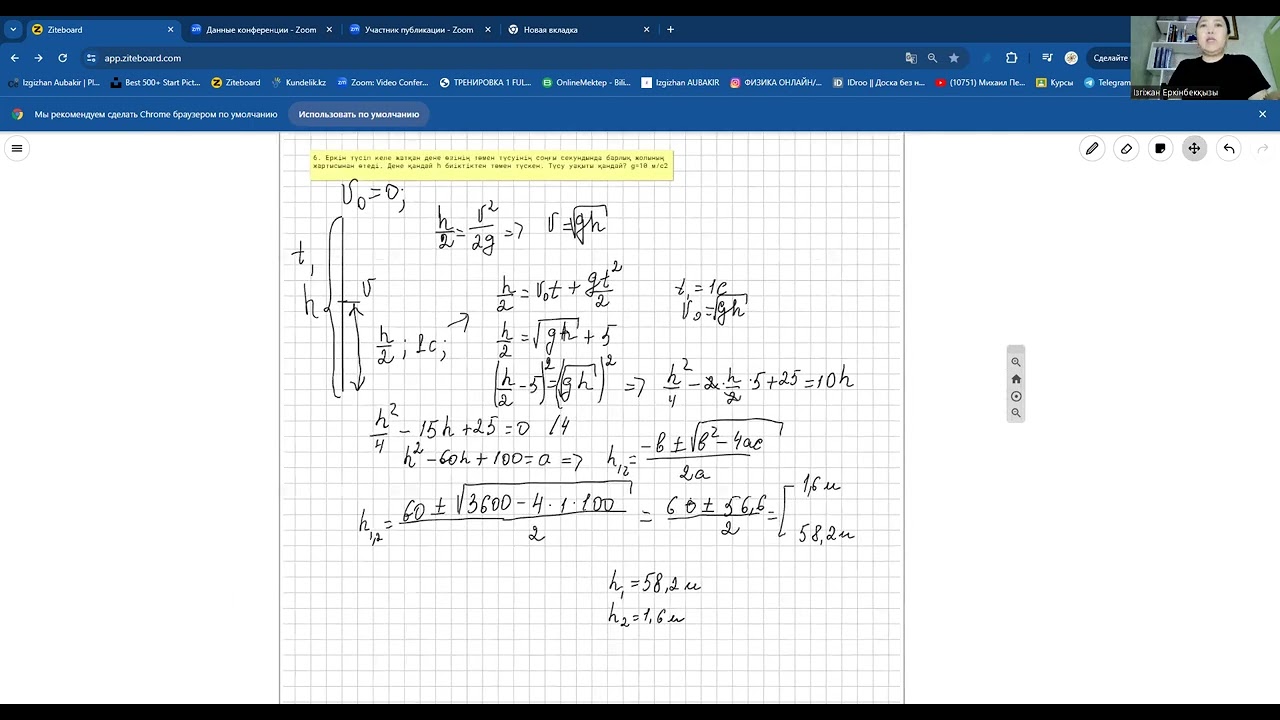Center the board with the target icon
The height and width of the screenshot is (720, 1280).
[1016, 396]
